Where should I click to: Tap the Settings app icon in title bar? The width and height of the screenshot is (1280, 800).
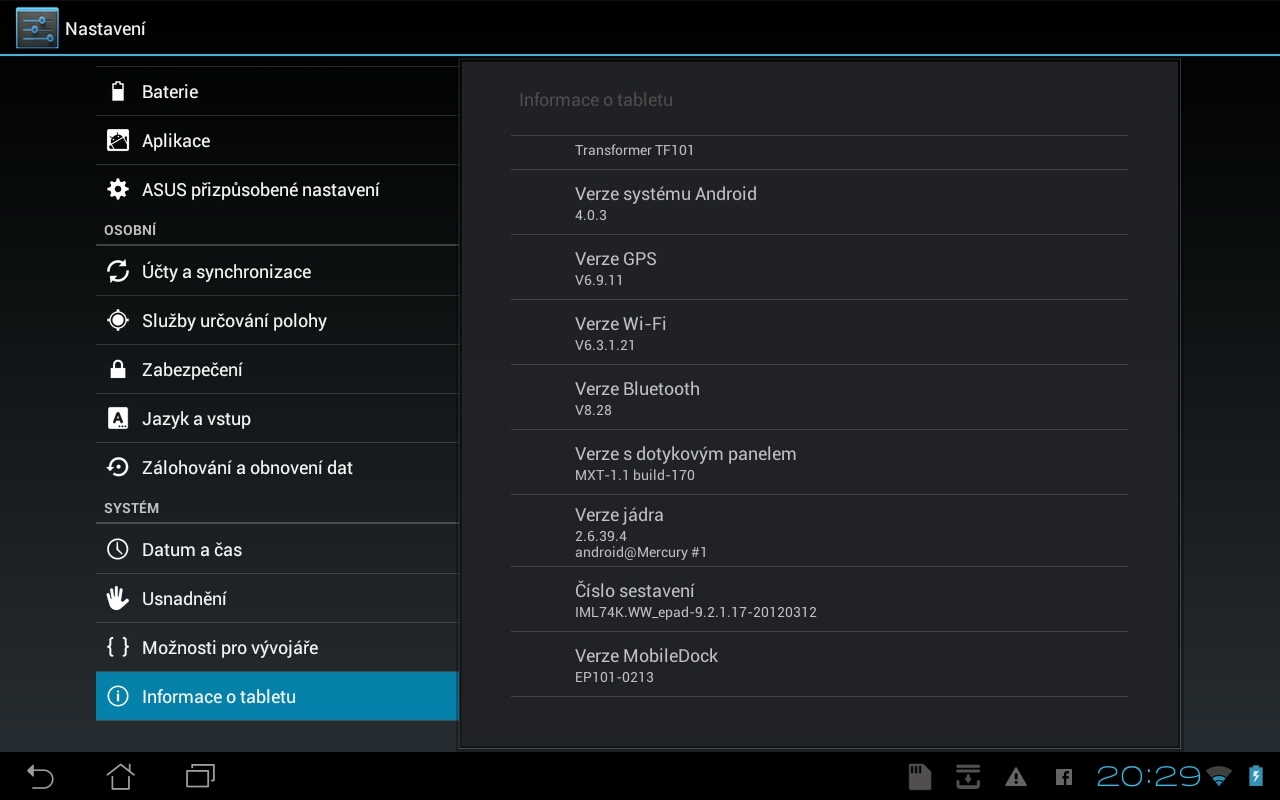coord(37,28)
